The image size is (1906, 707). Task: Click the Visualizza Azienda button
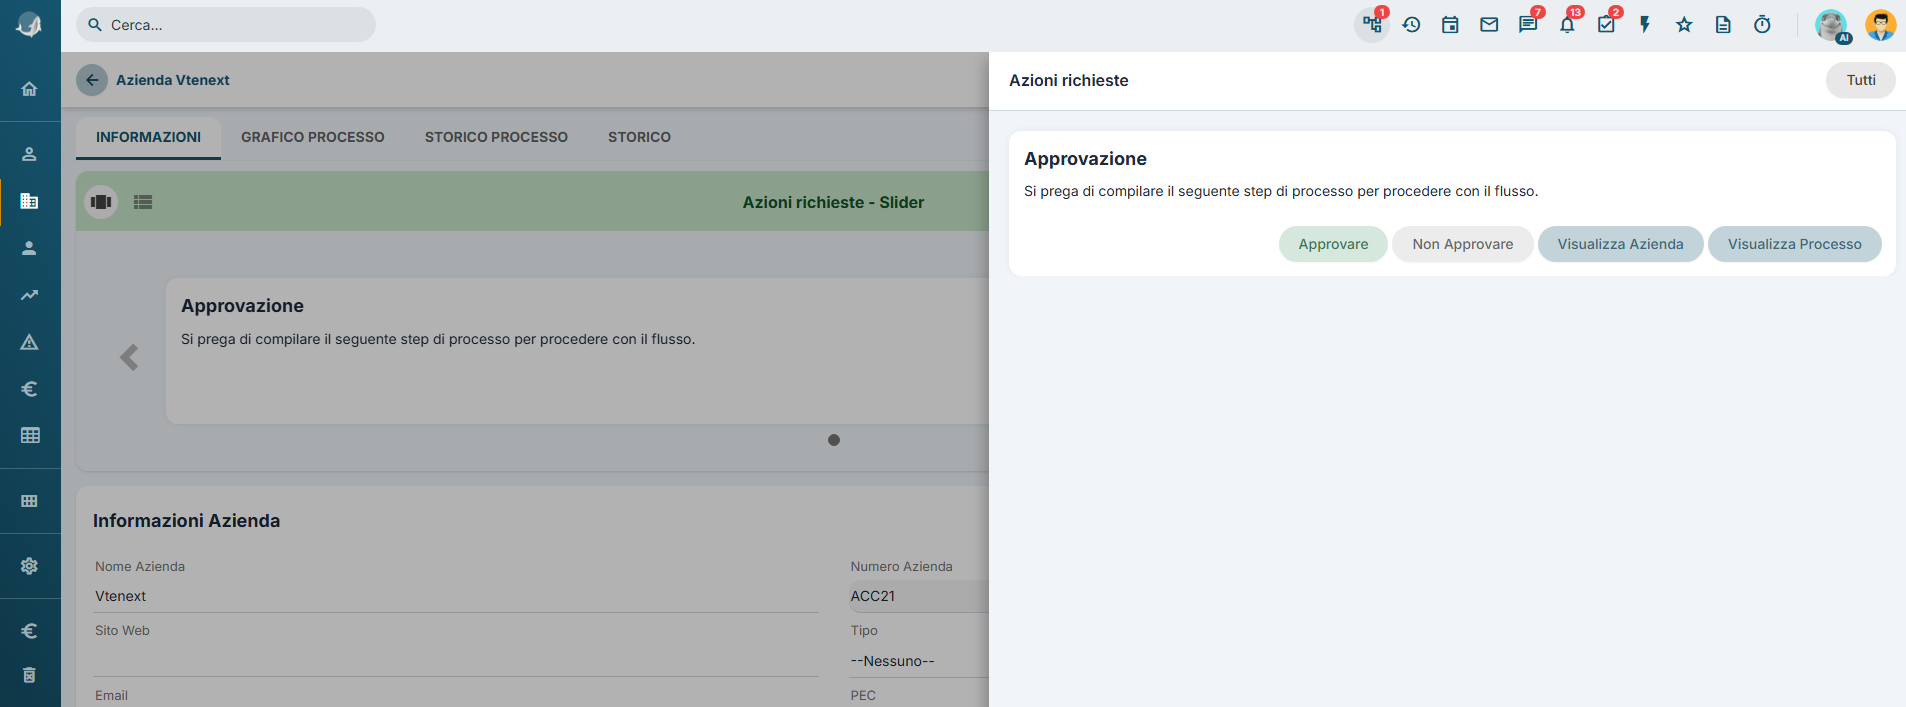pyautogui.click(x=1620, y=244)
